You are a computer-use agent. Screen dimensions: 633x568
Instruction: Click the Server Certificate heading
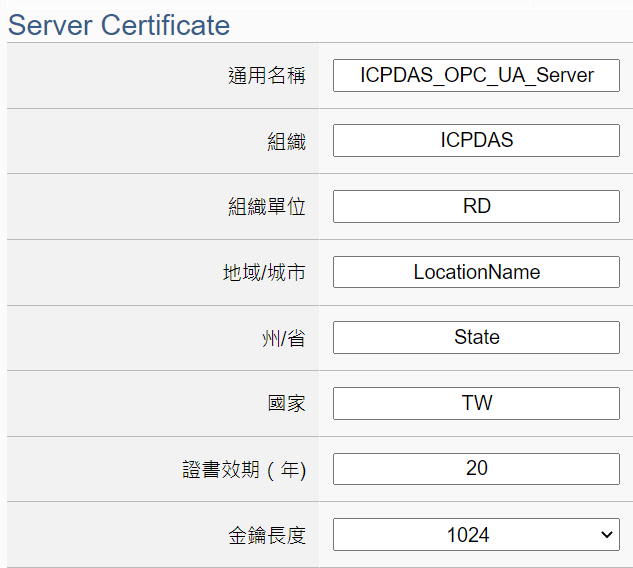119,25
